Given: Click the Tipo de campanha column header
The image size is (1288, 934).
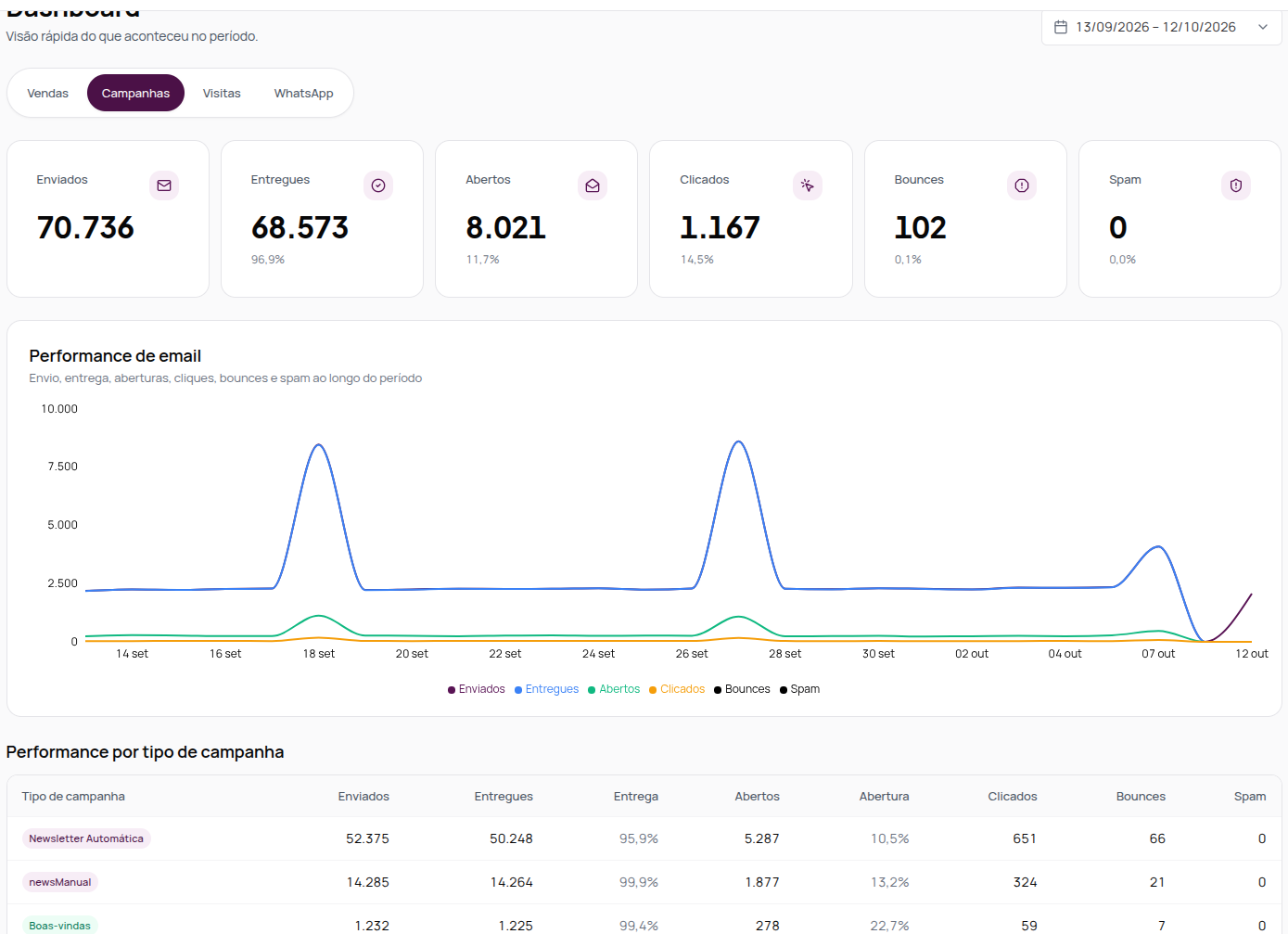Looking at the screenshot, I should [x=73, y=796].
